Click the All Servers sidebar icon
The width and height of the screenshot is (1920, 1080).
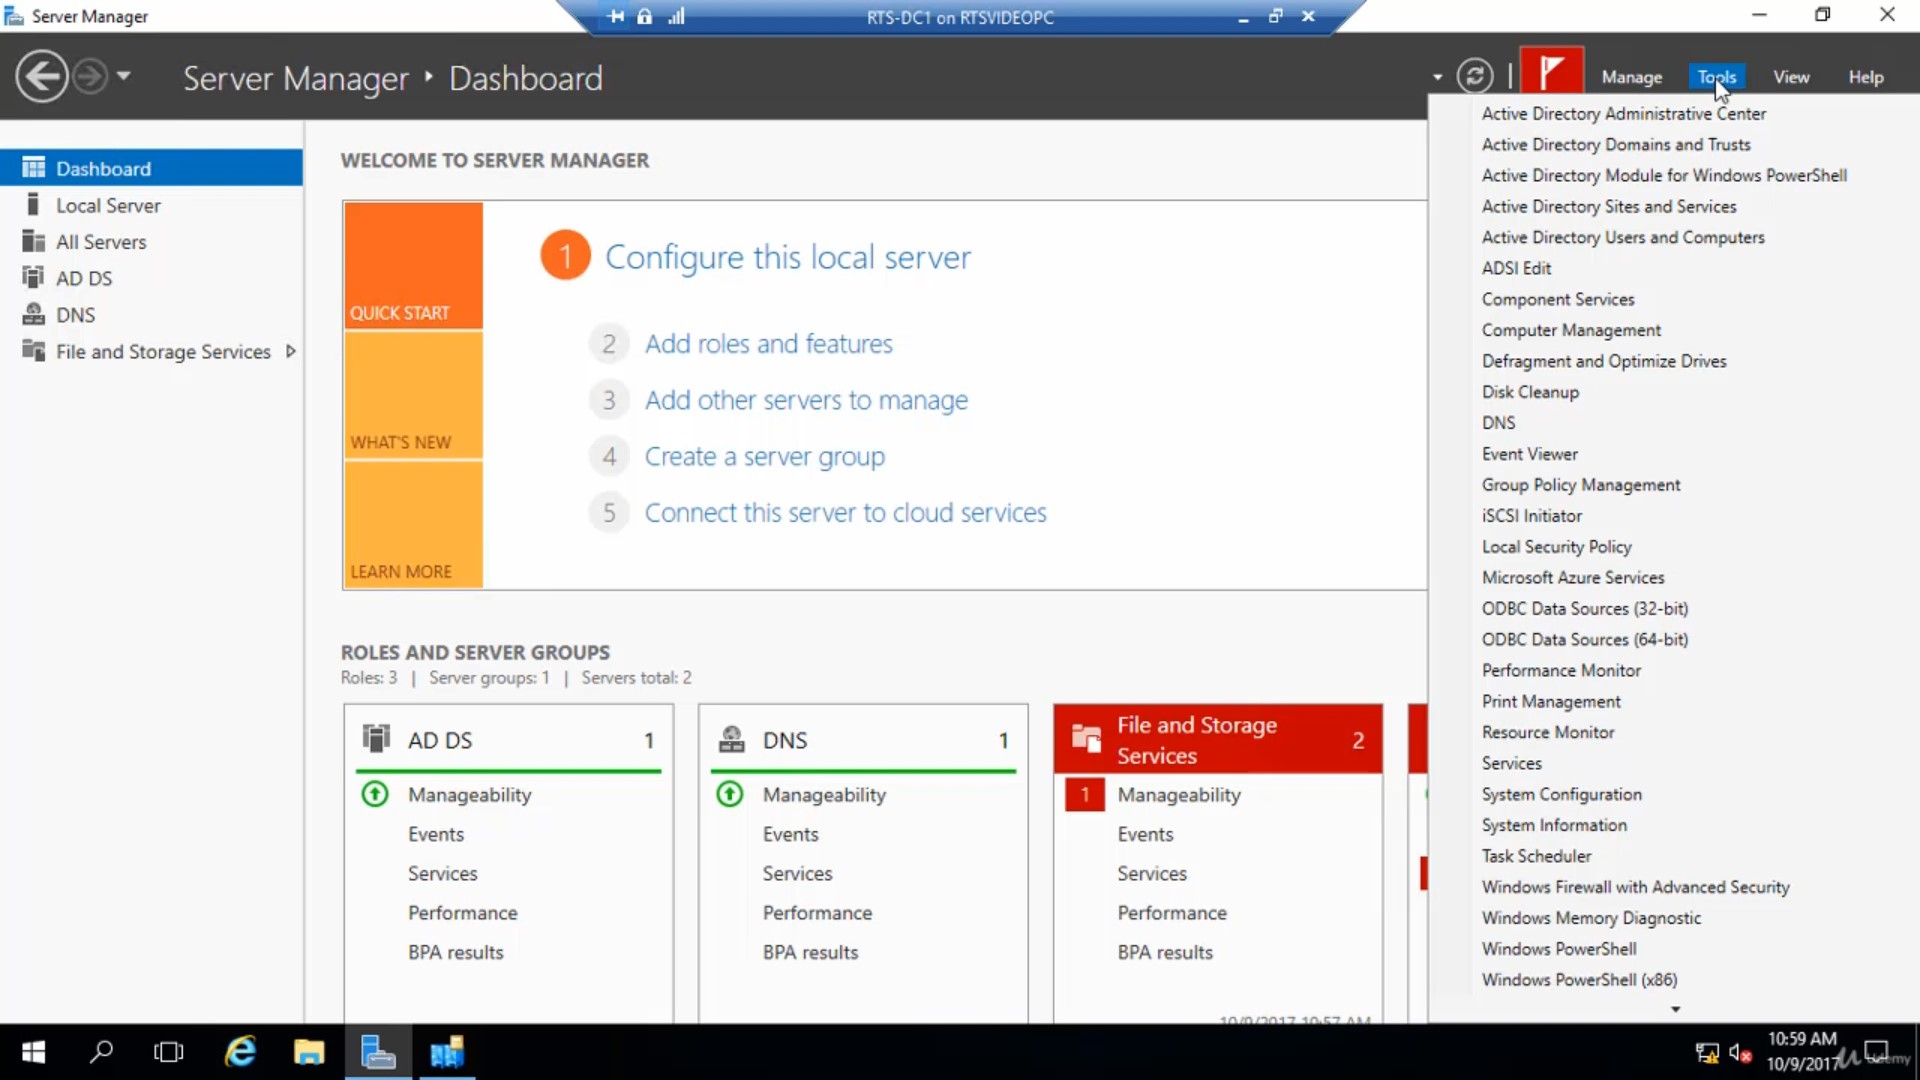coord(33,241)
